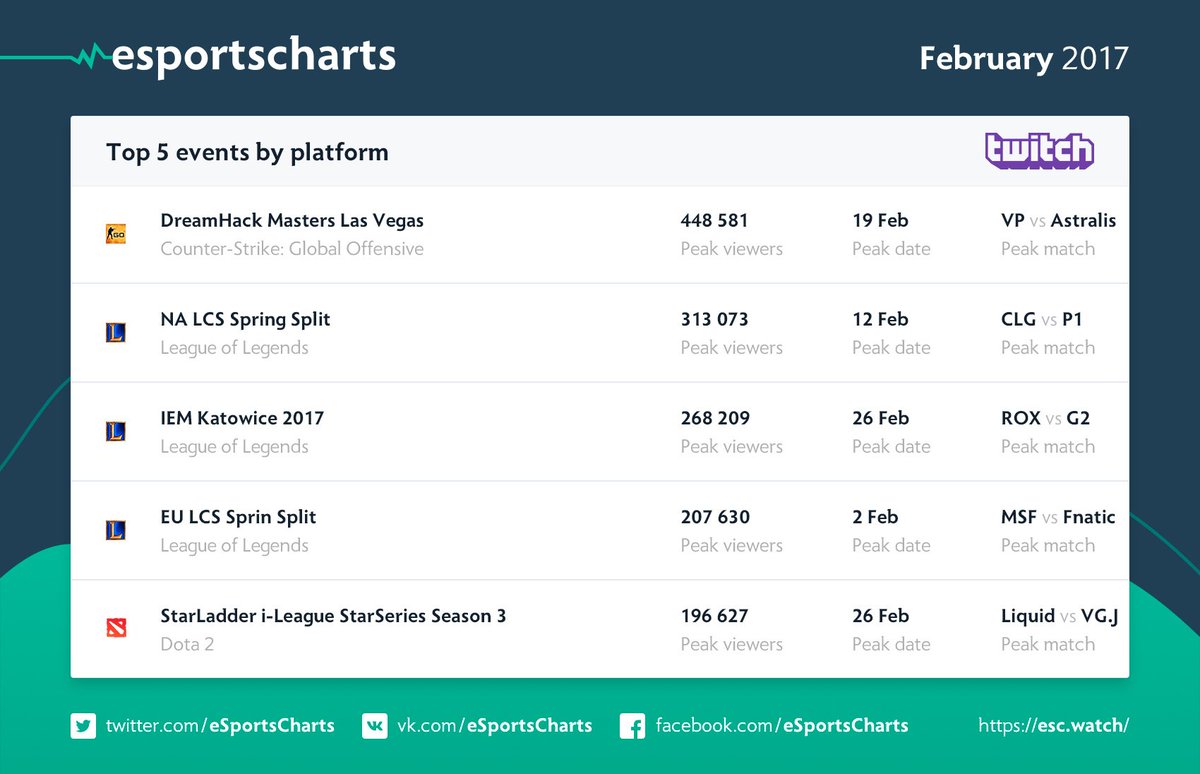Viewport: 1200px width, 774px height.
Task: Click the CS:GO icon beside DreamHack Masters
Action: click(x=116, y=234)
